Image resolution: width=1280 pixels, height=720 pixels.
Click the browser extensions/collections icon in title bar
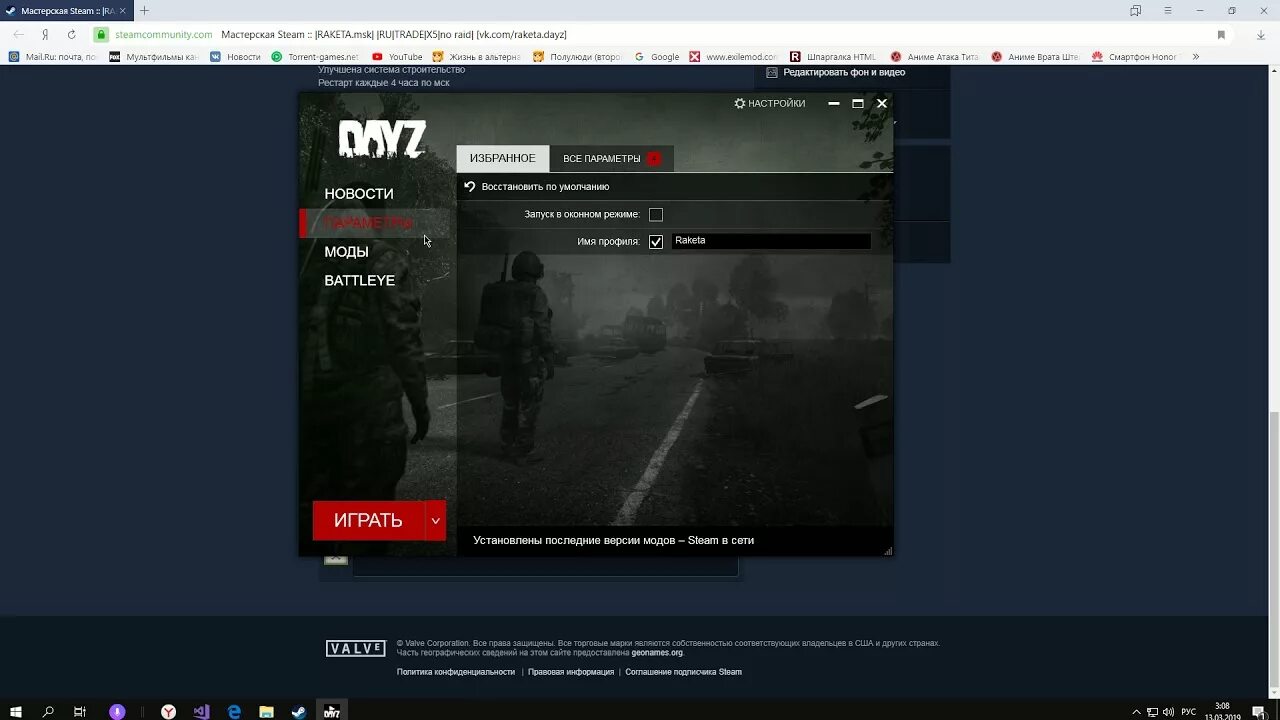pos(1135,10)
